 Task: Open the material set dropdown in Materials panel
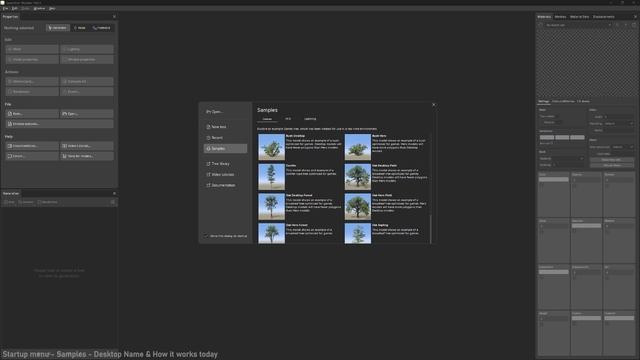point(578,25)
